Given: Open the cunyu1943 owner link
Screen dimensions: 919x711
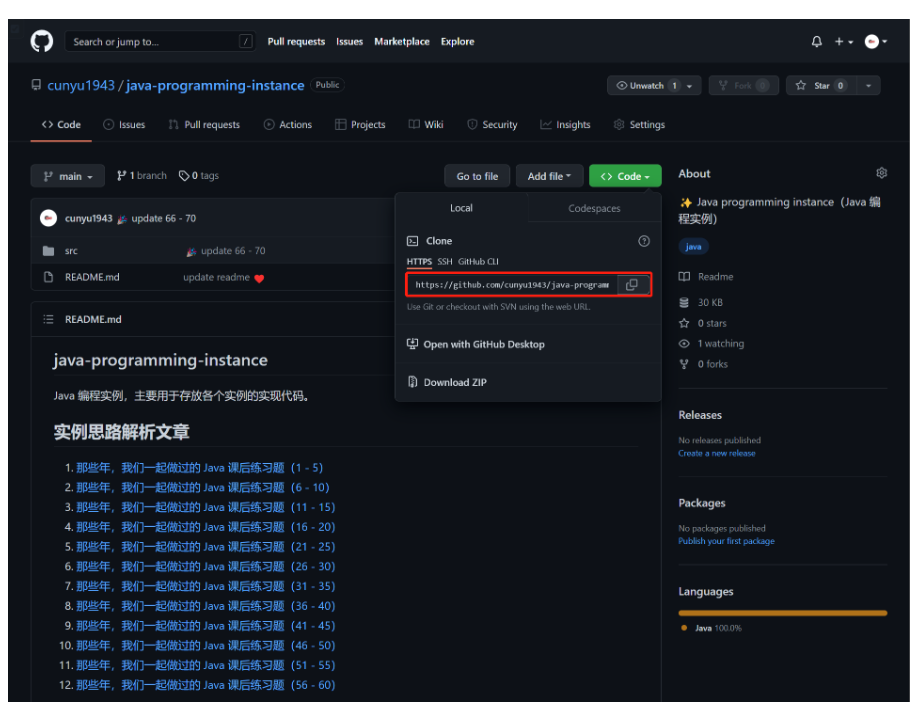Looking at the screenshot, I should pos(81,86).
